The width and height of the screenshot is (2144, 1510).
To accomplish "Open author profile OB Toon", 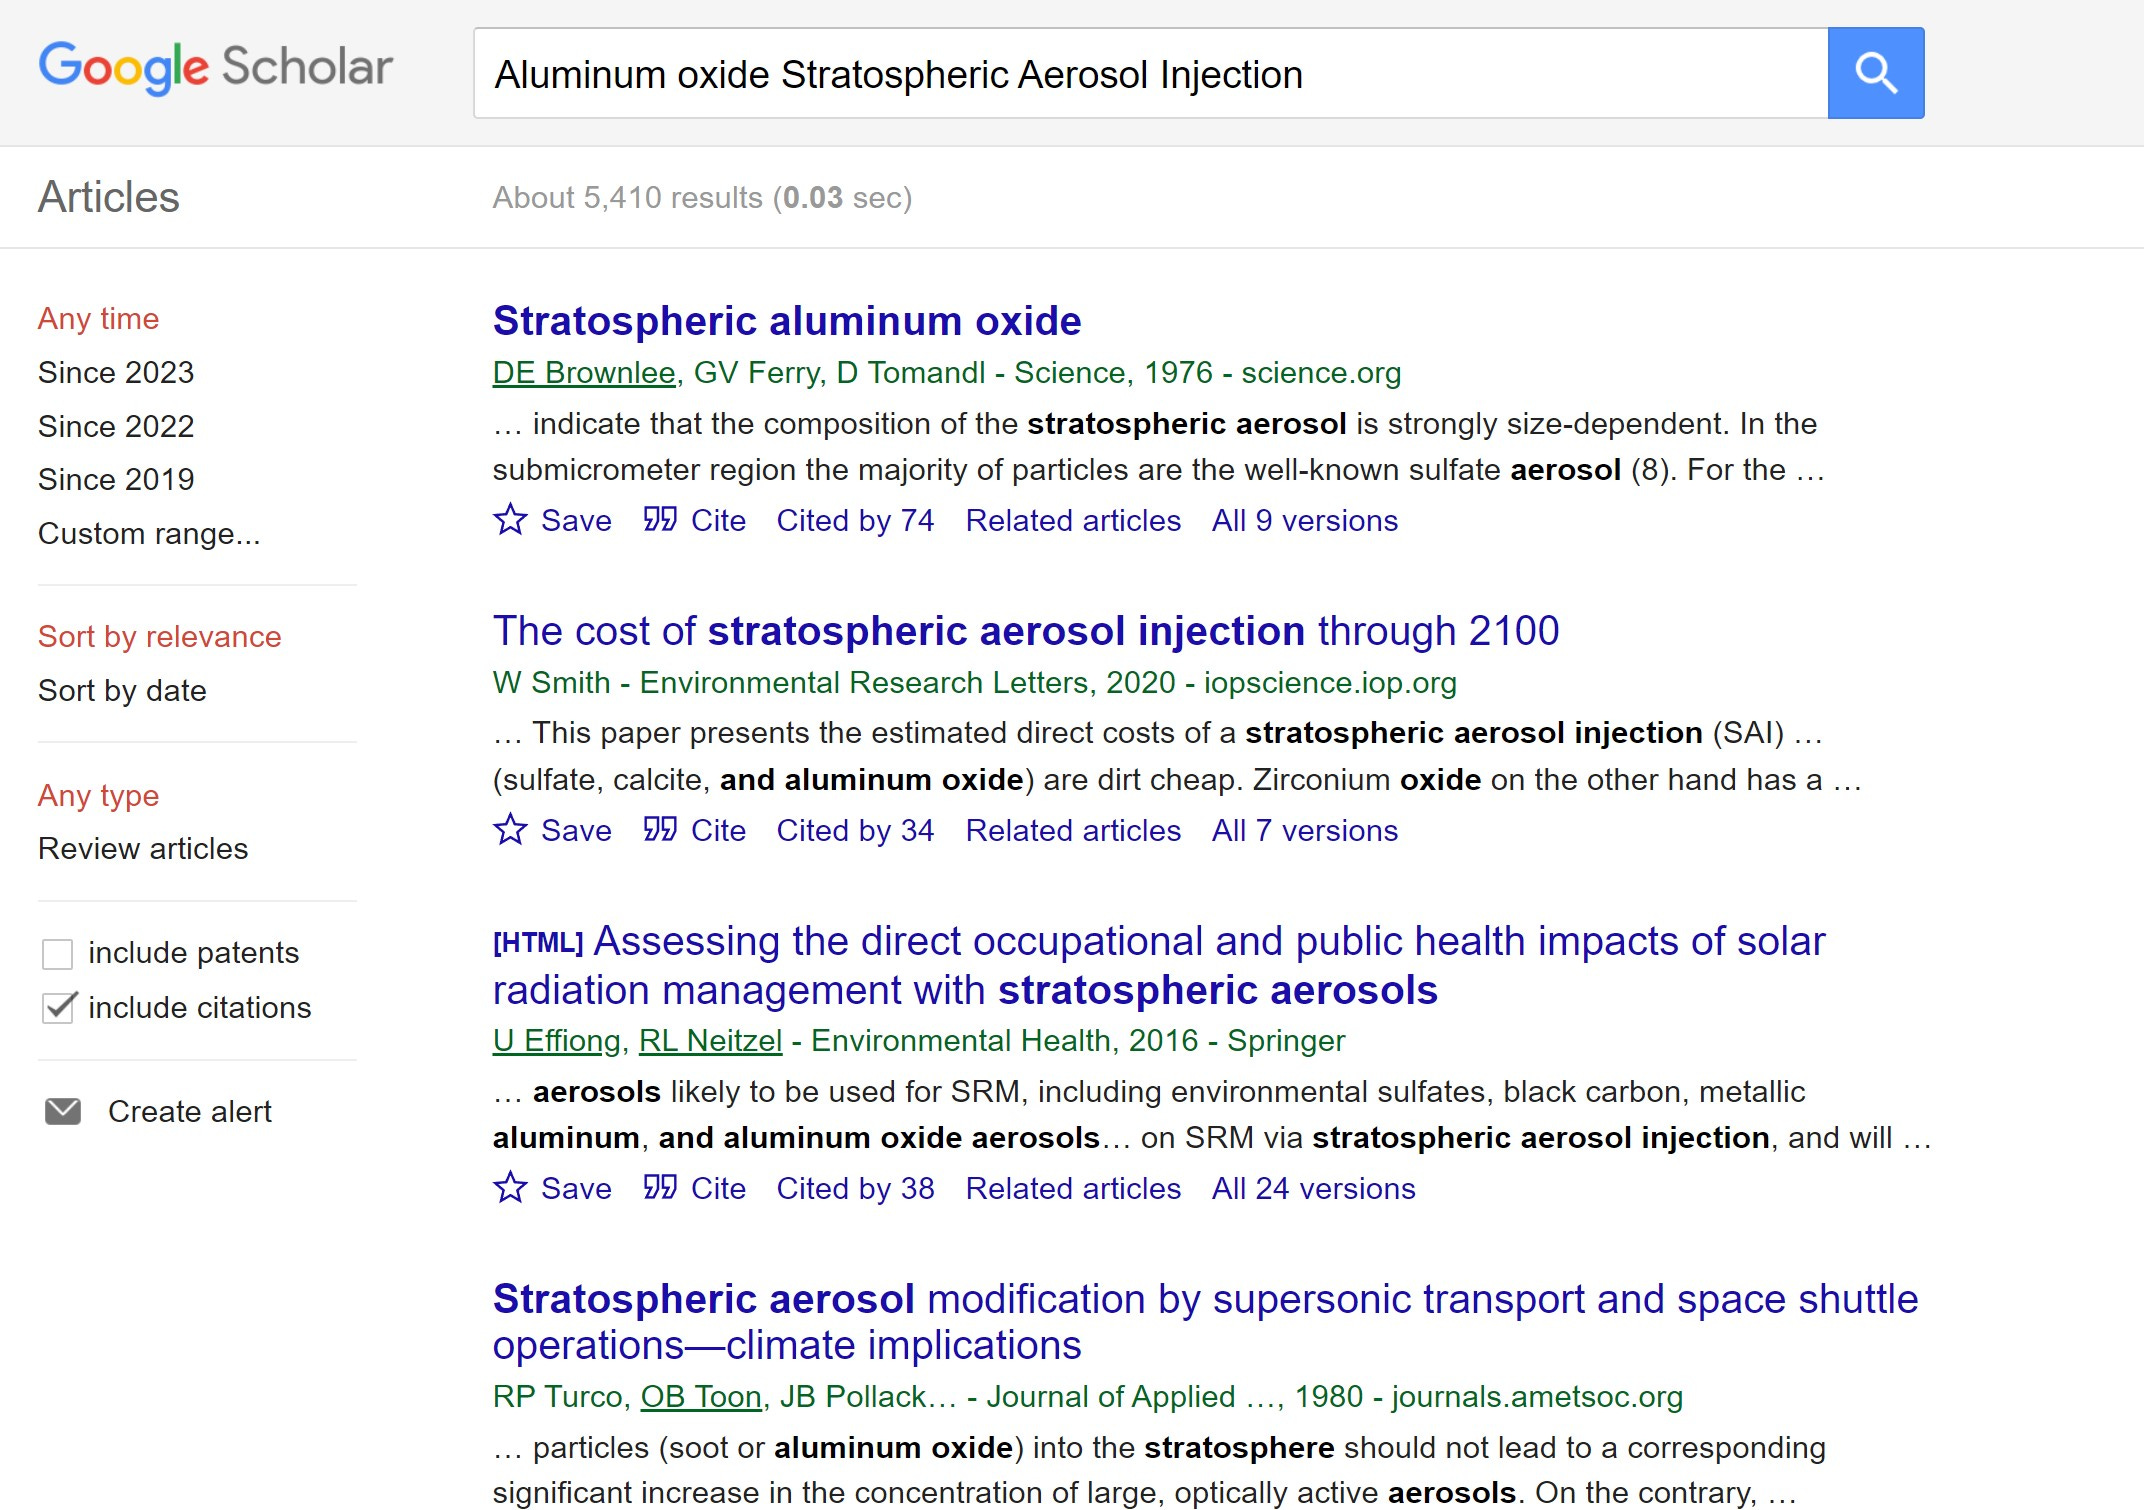I will coord(701,1397).
